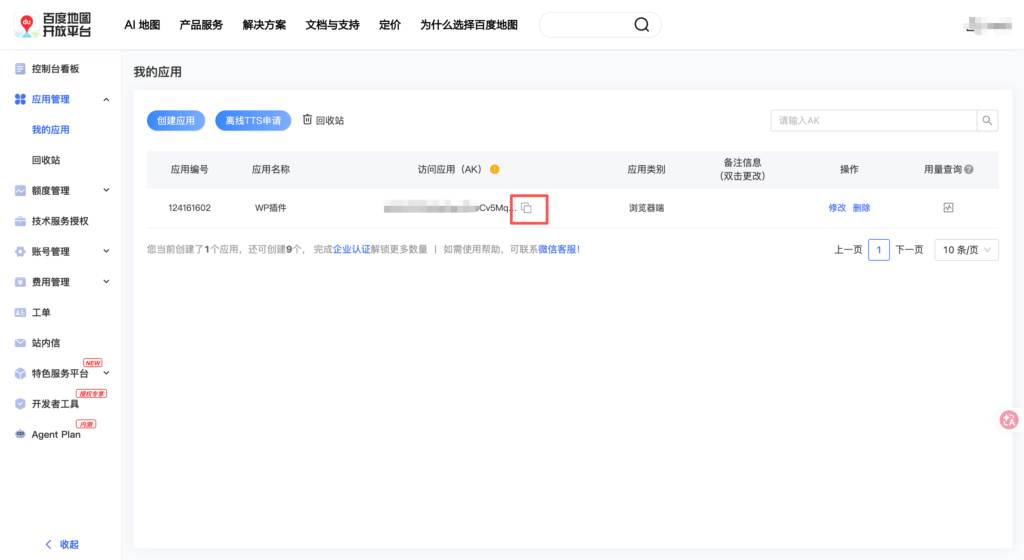Collapse the 应用管理 section chevron
Image resolution: width=1024 pixels, height=560 pixels.
106,99
